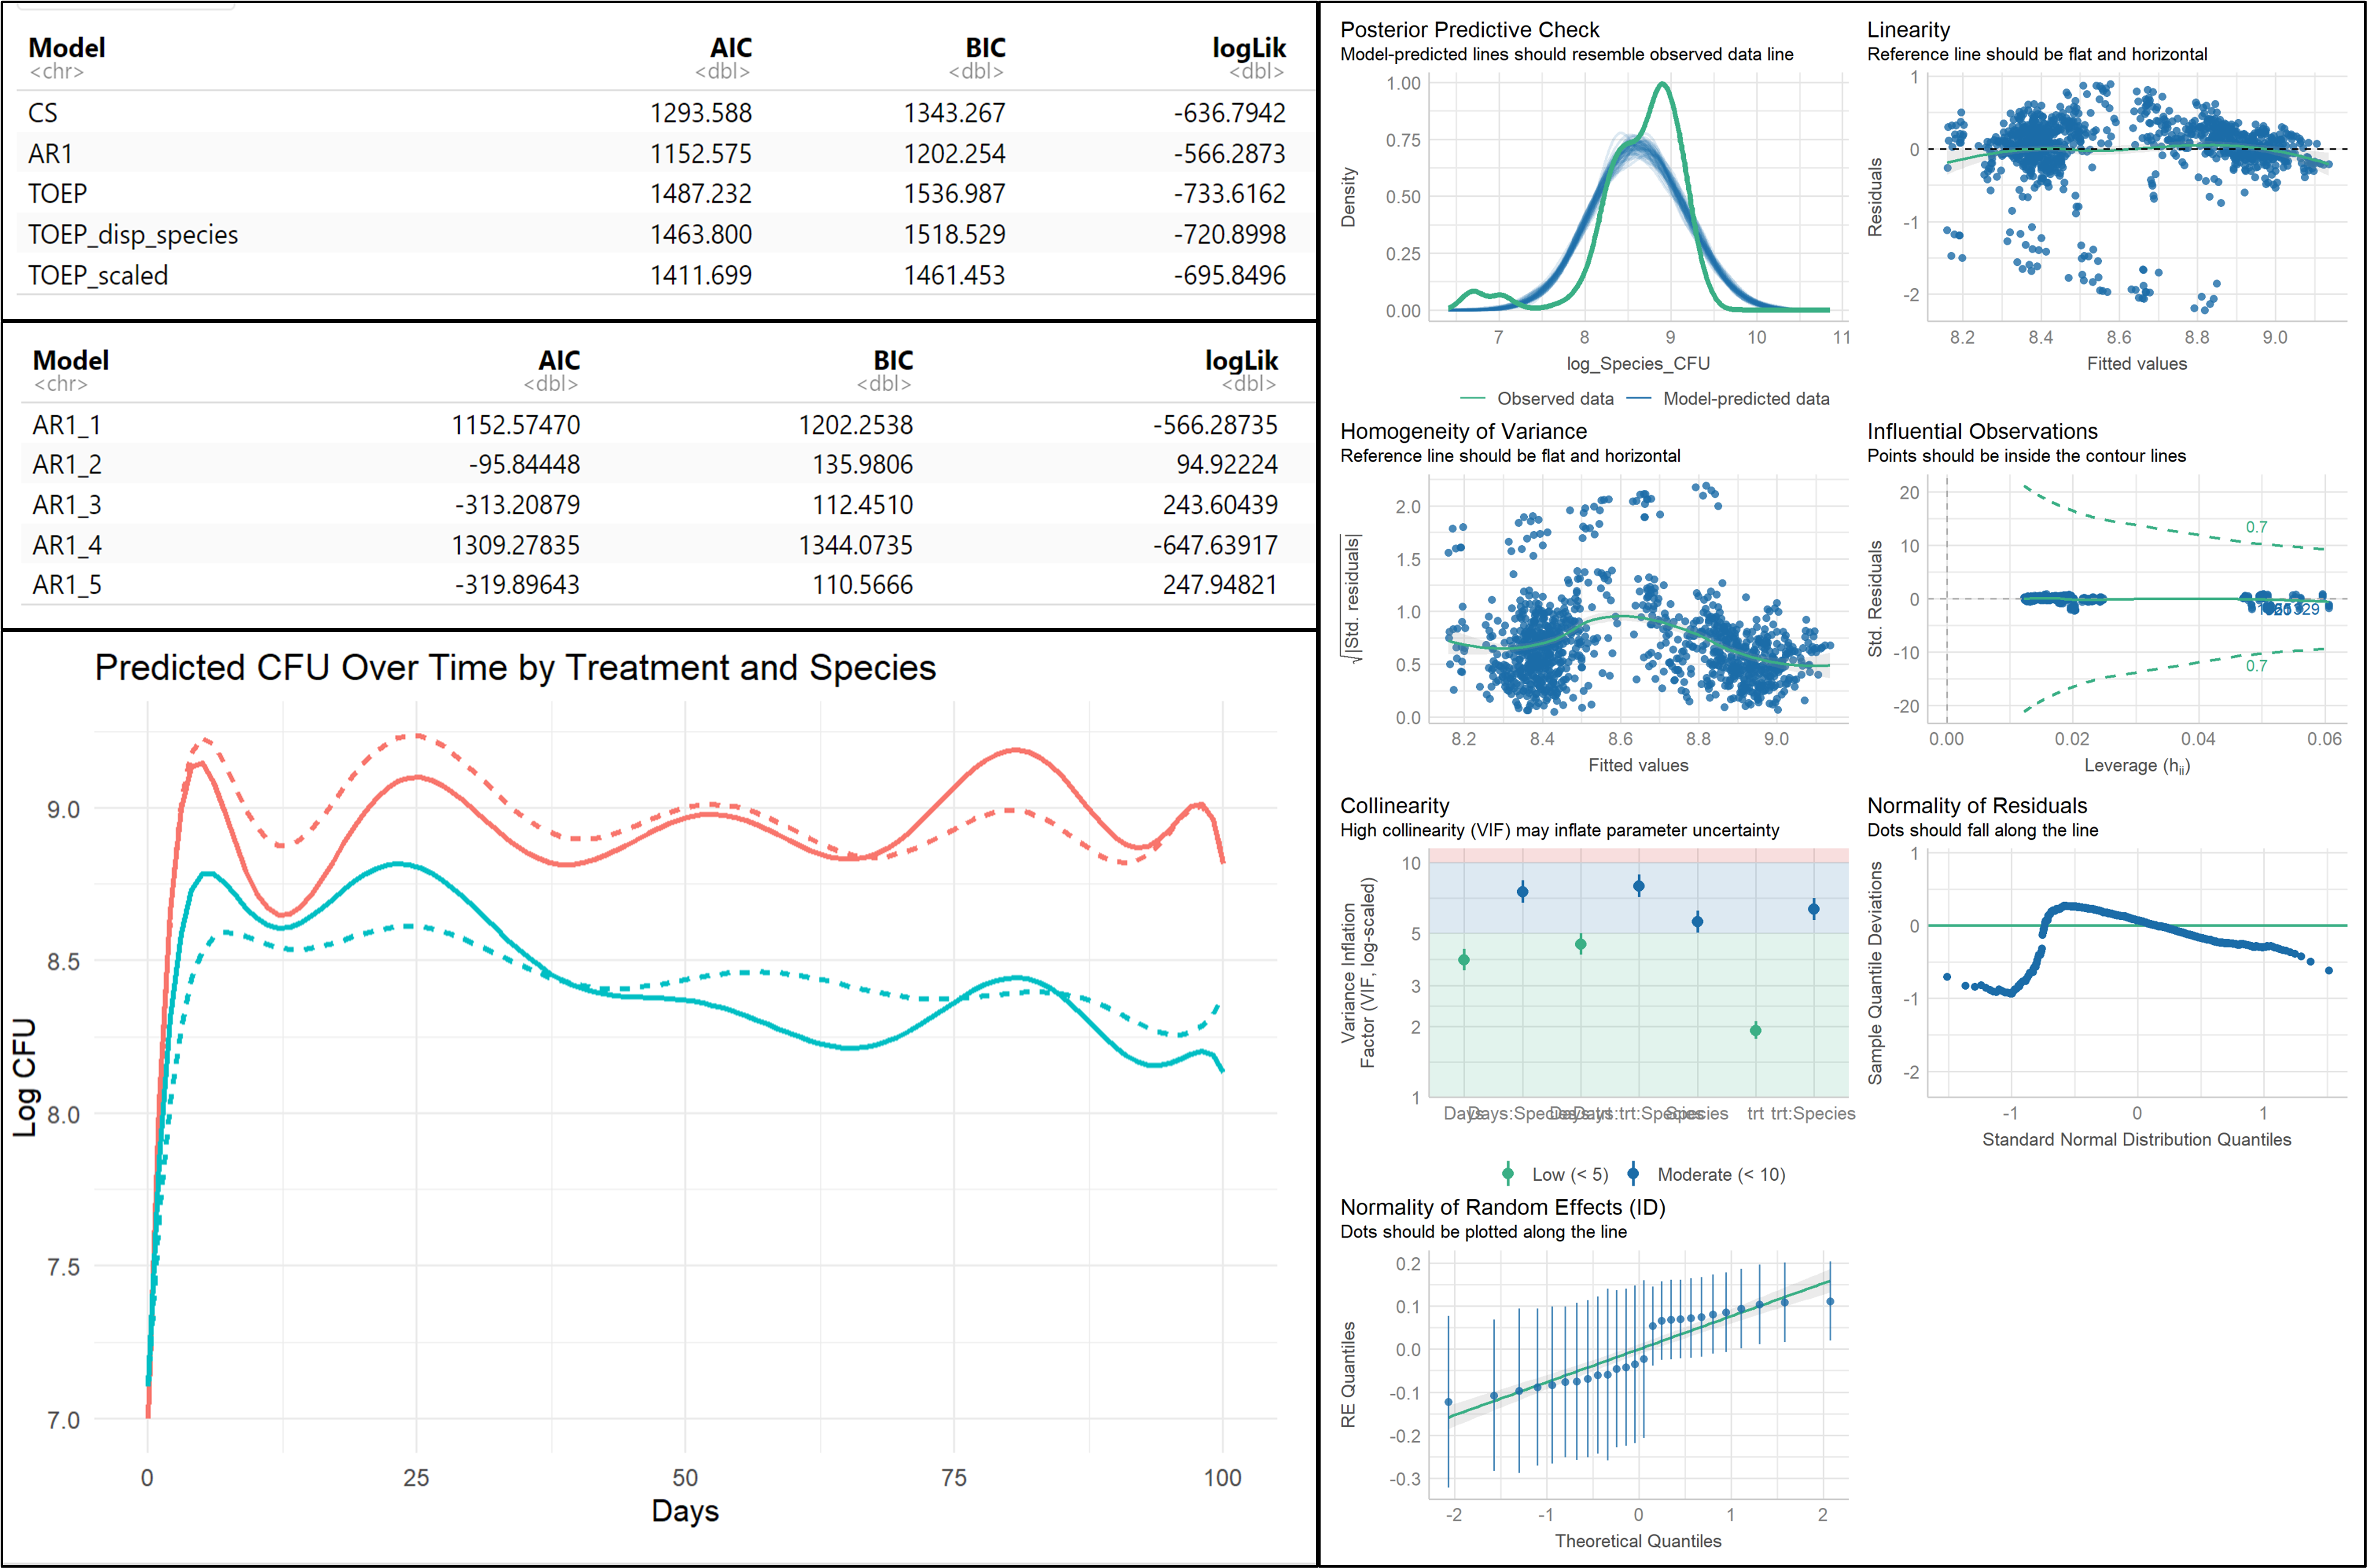Click BIC value 1536.987
This screenshot has height=1568, width=2367.
pos(954,194)
